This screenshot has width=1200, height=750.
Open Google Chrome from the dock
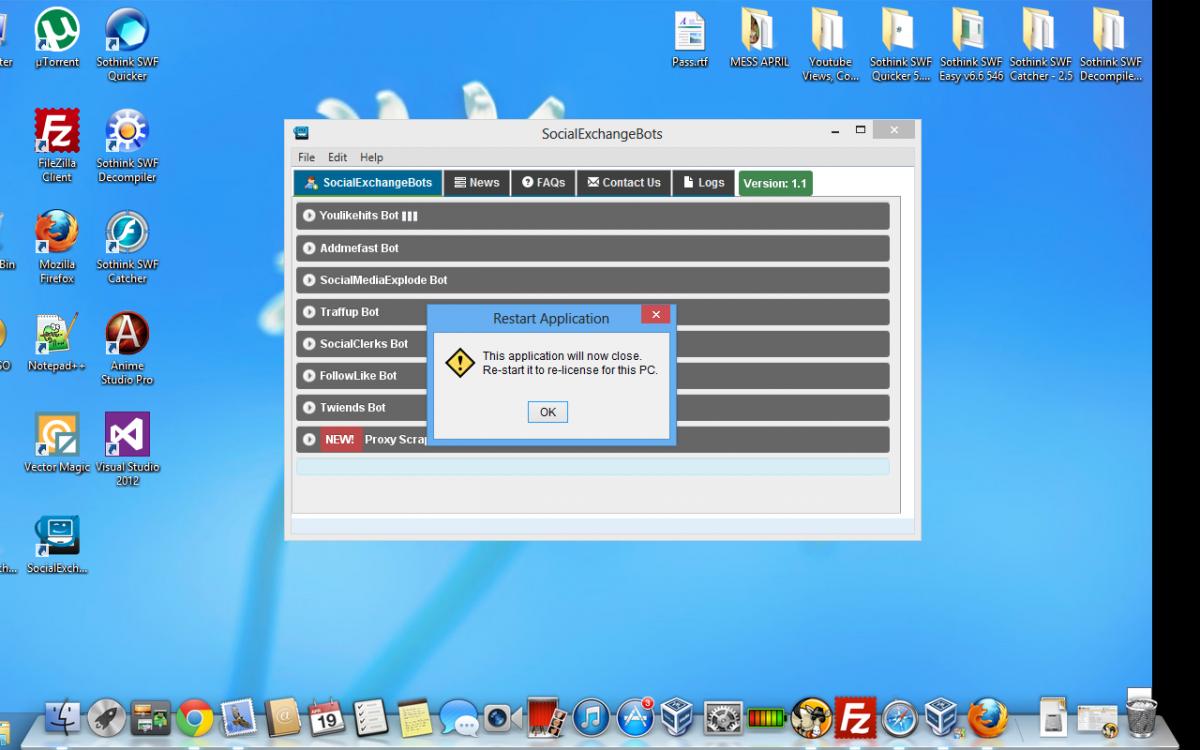click(195, 718)
